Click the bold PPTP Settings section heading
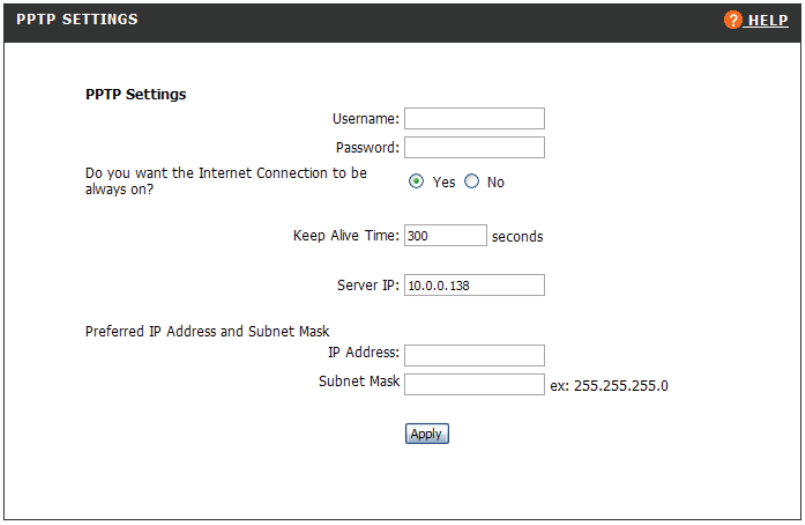805x525 pixels. [x=136, y=95]
